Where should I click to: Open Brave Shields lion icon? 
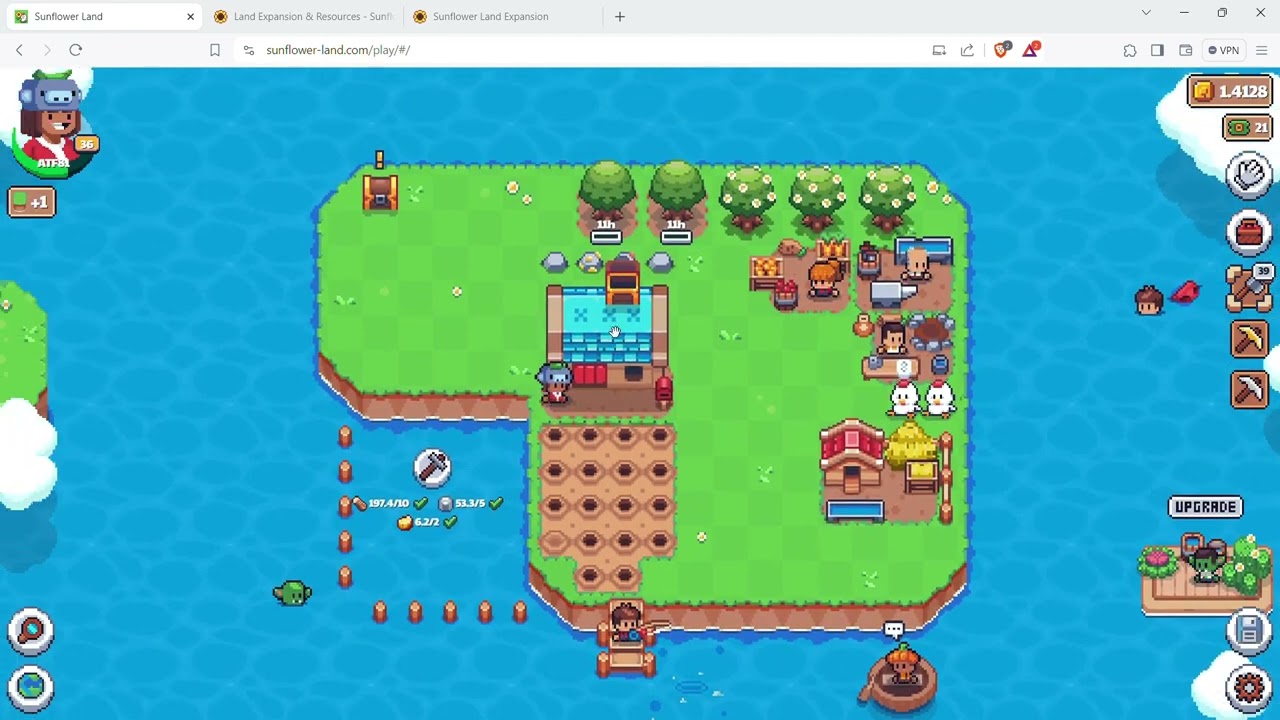(x=1001, y=50)
